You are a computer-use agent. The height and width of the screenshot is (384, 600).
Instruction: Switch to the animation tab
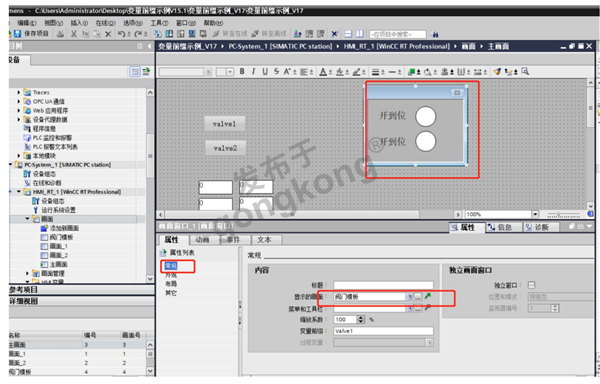[202, 240]
